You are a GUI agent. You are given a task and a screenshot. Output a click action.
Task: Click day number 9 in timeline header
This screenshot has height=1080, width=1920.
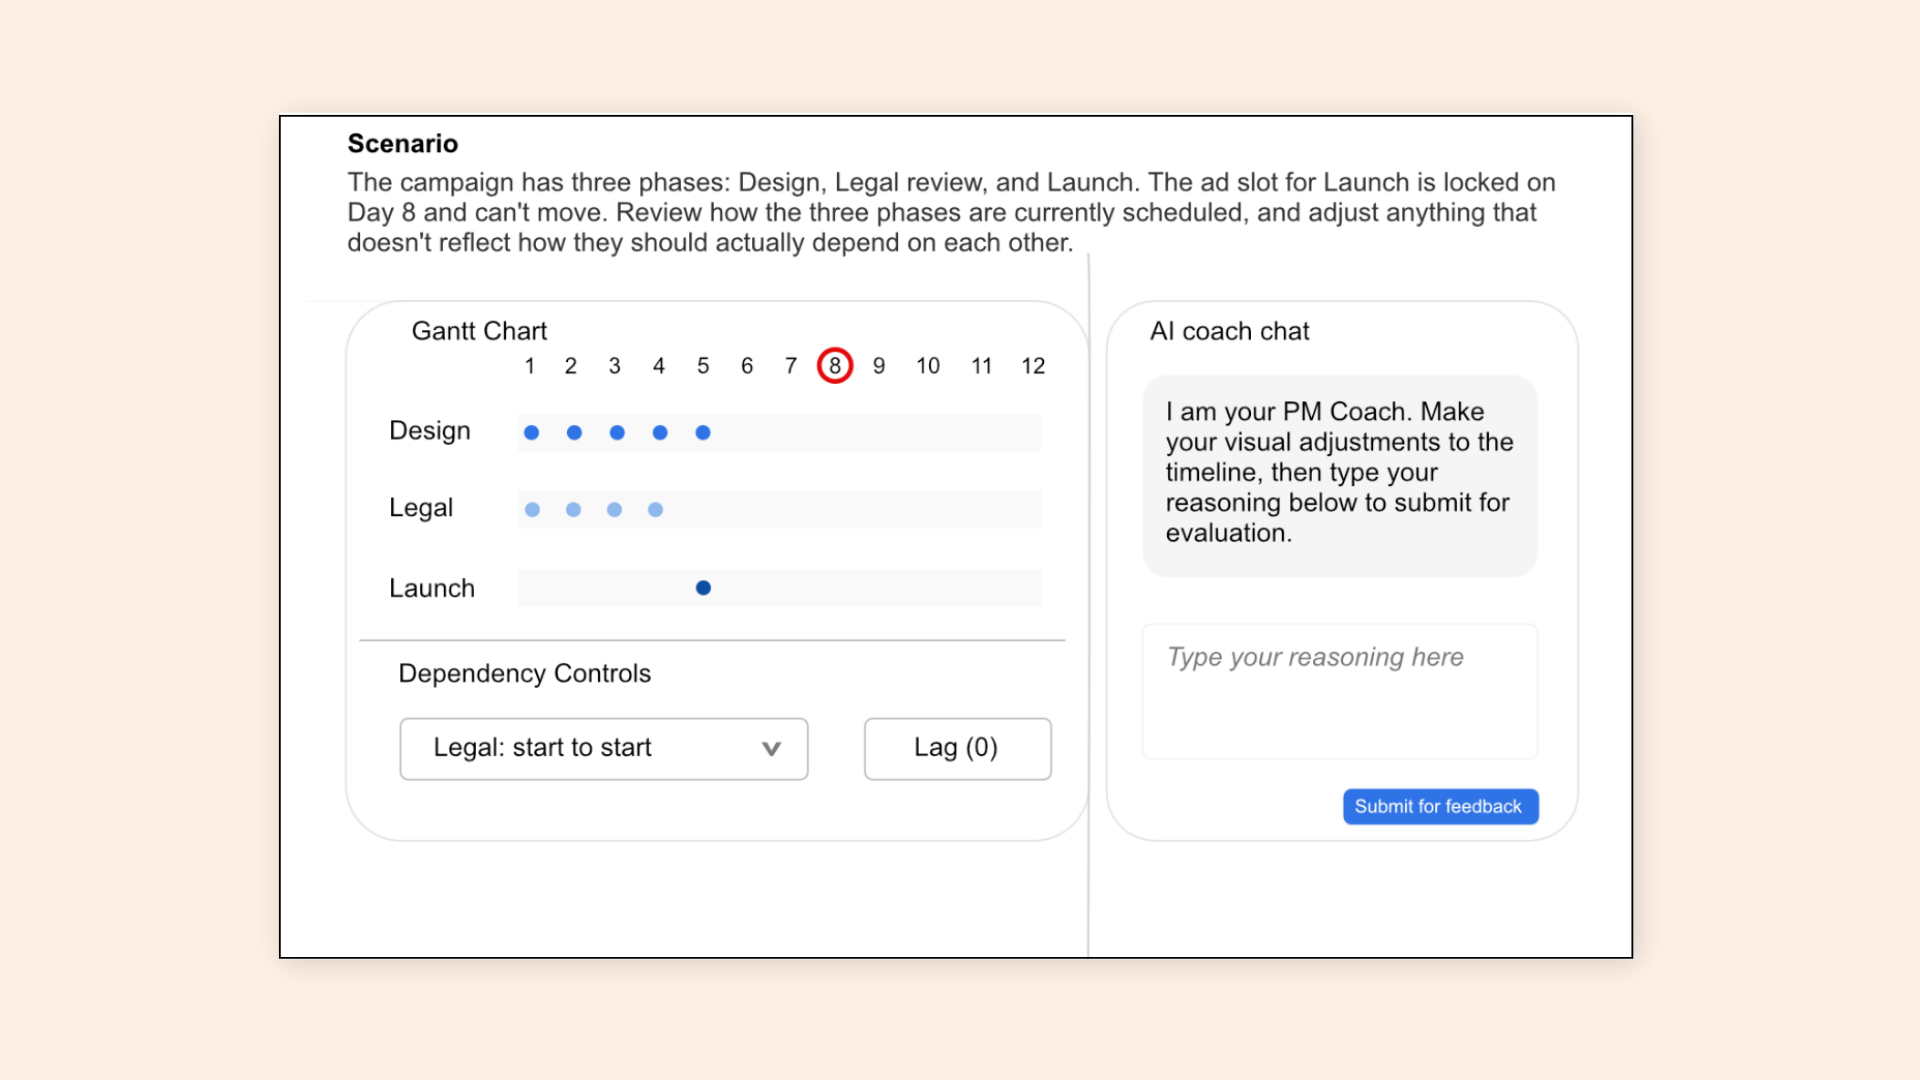tap(879, 366)
